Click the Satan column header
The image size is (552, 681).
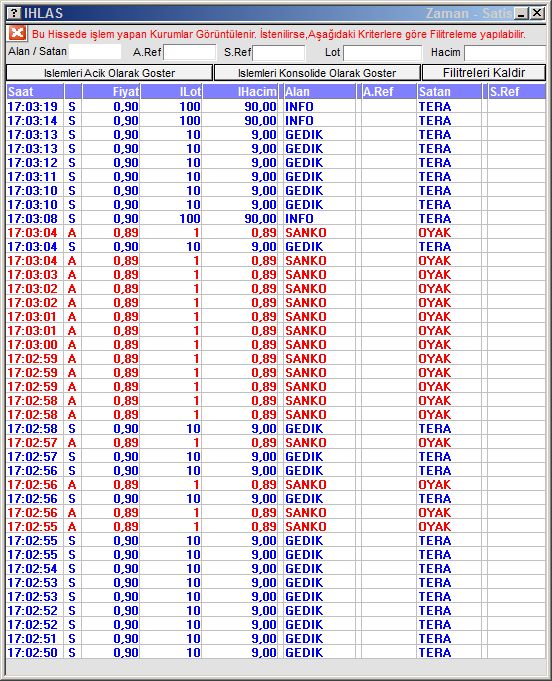coord(450,92)
